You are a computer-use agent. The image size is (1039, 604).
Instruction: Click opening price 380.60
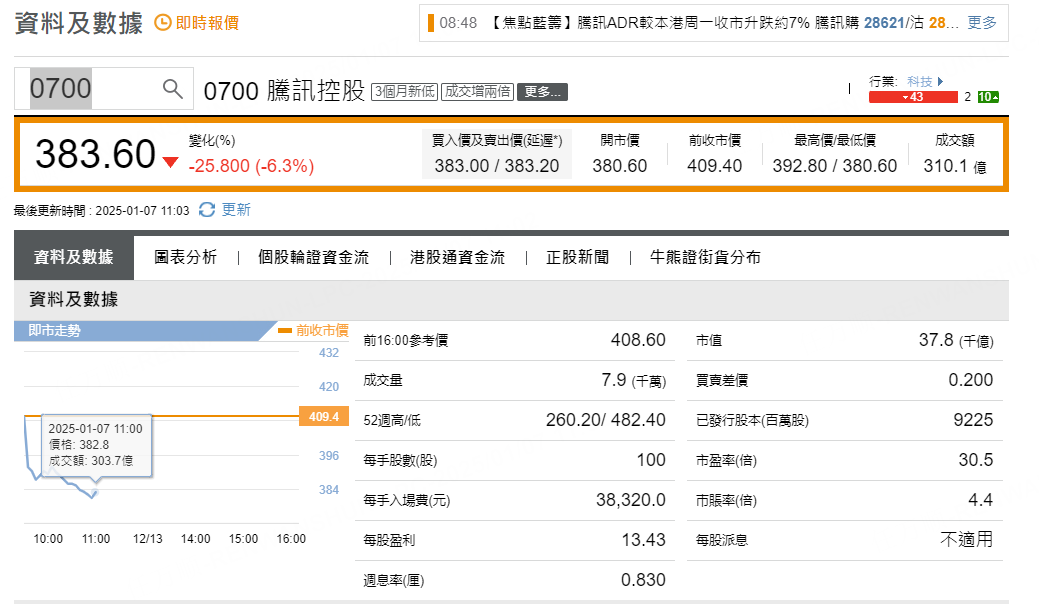(620, 166)
